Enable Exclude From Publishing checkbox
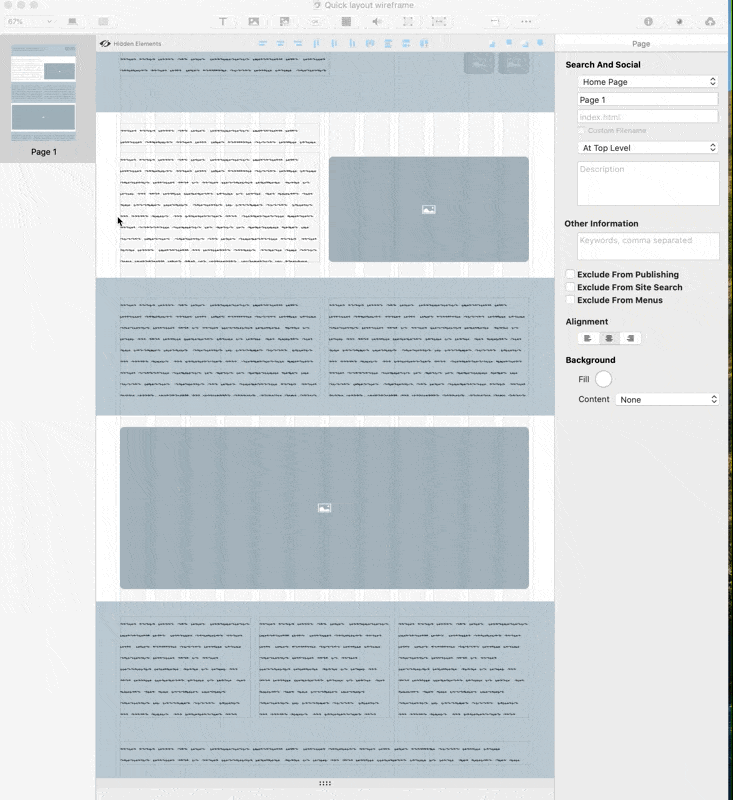Viewport: 733px width, 800px height. point(570,274)
